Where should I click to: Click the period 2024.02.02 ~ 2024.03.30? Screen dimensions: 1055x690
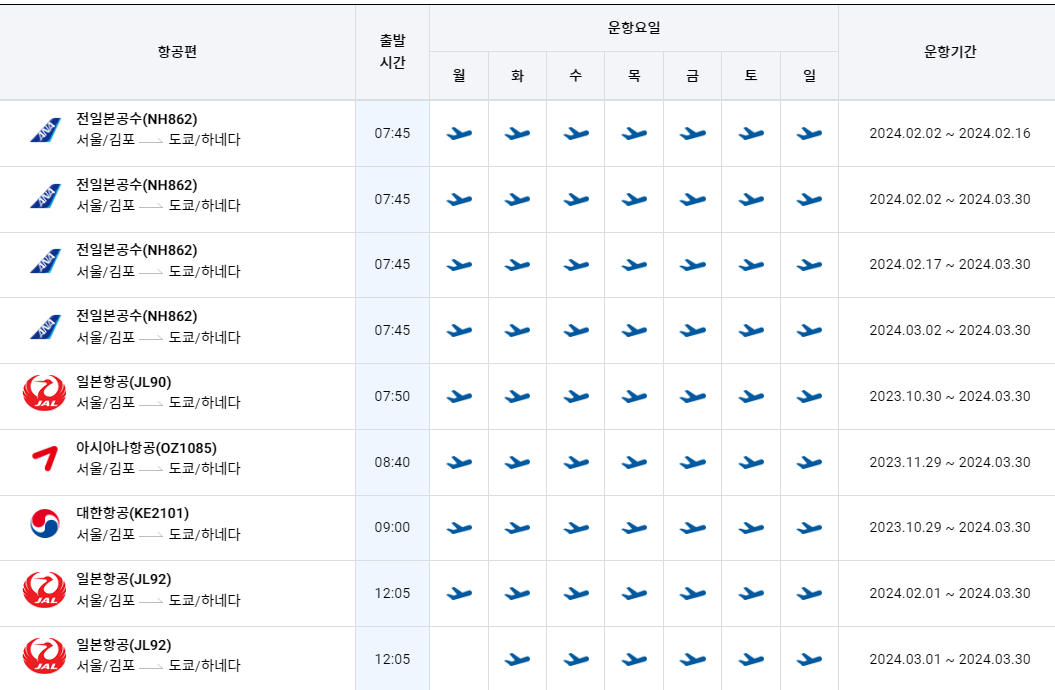949,199
